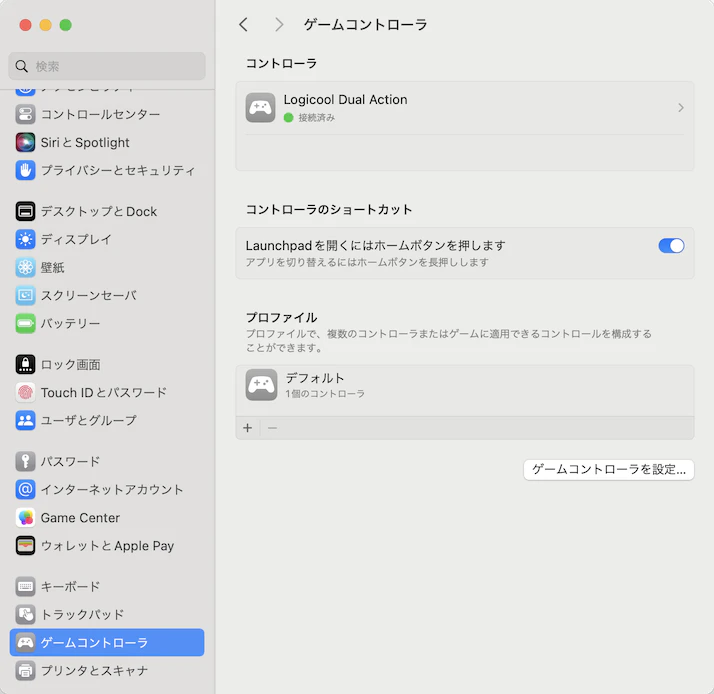Click the トラックパッド sidebar icon
The height and width of the screenshot is (694, 714).
(25, 615)
